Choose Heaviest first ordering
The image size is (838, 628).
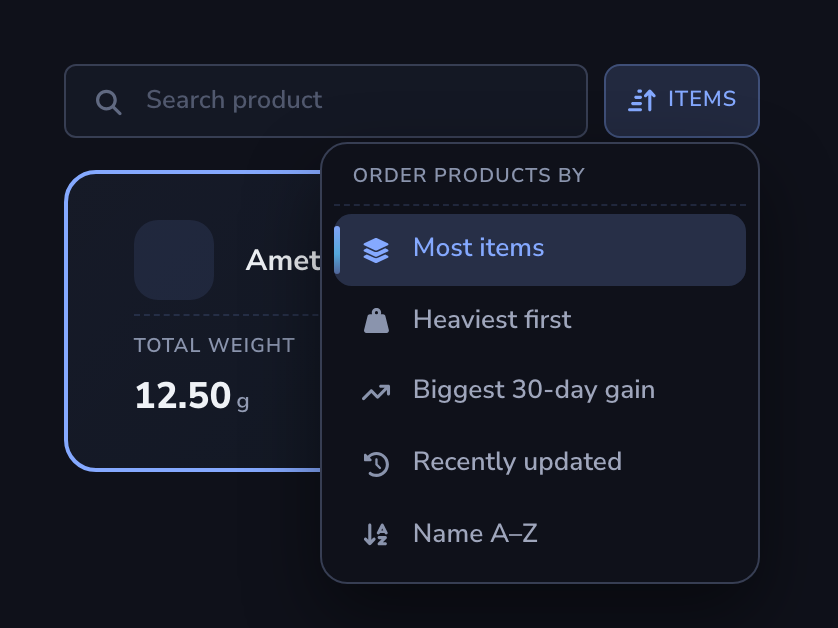click(540, 320)
